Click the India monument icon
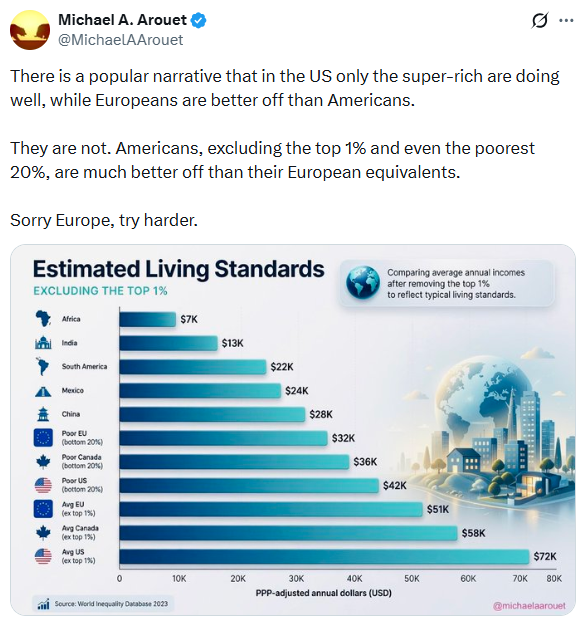 coord(43,342)
